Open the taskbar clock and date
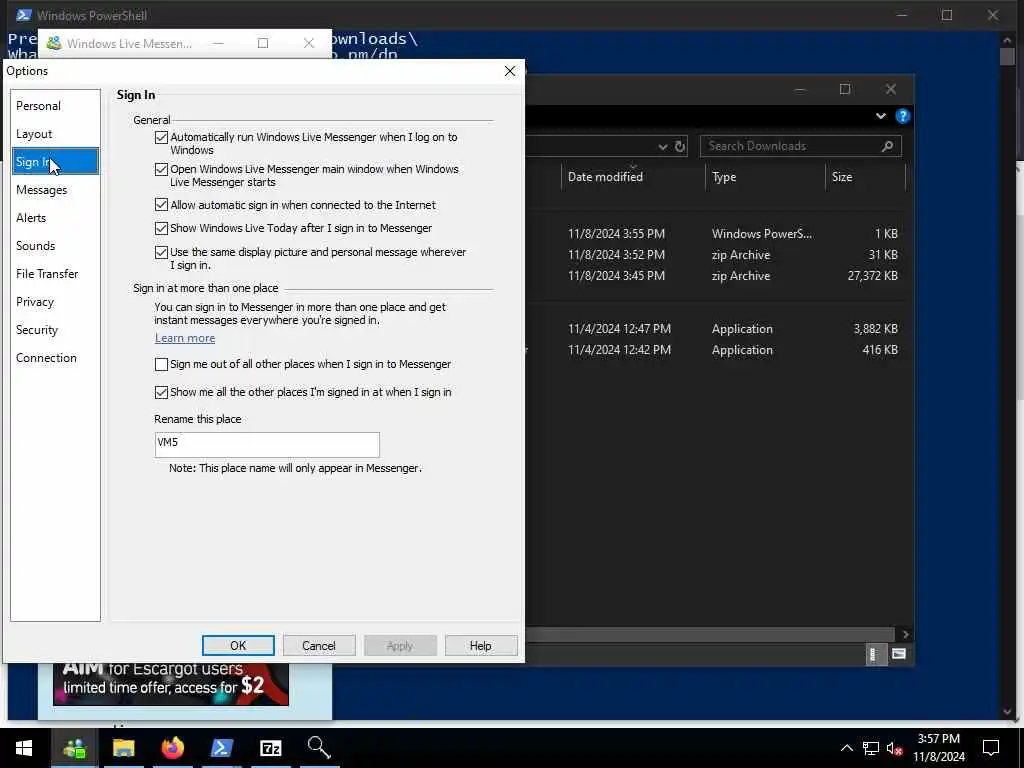This screenshot has width=1024, height=768. click(x=939, y=748)
